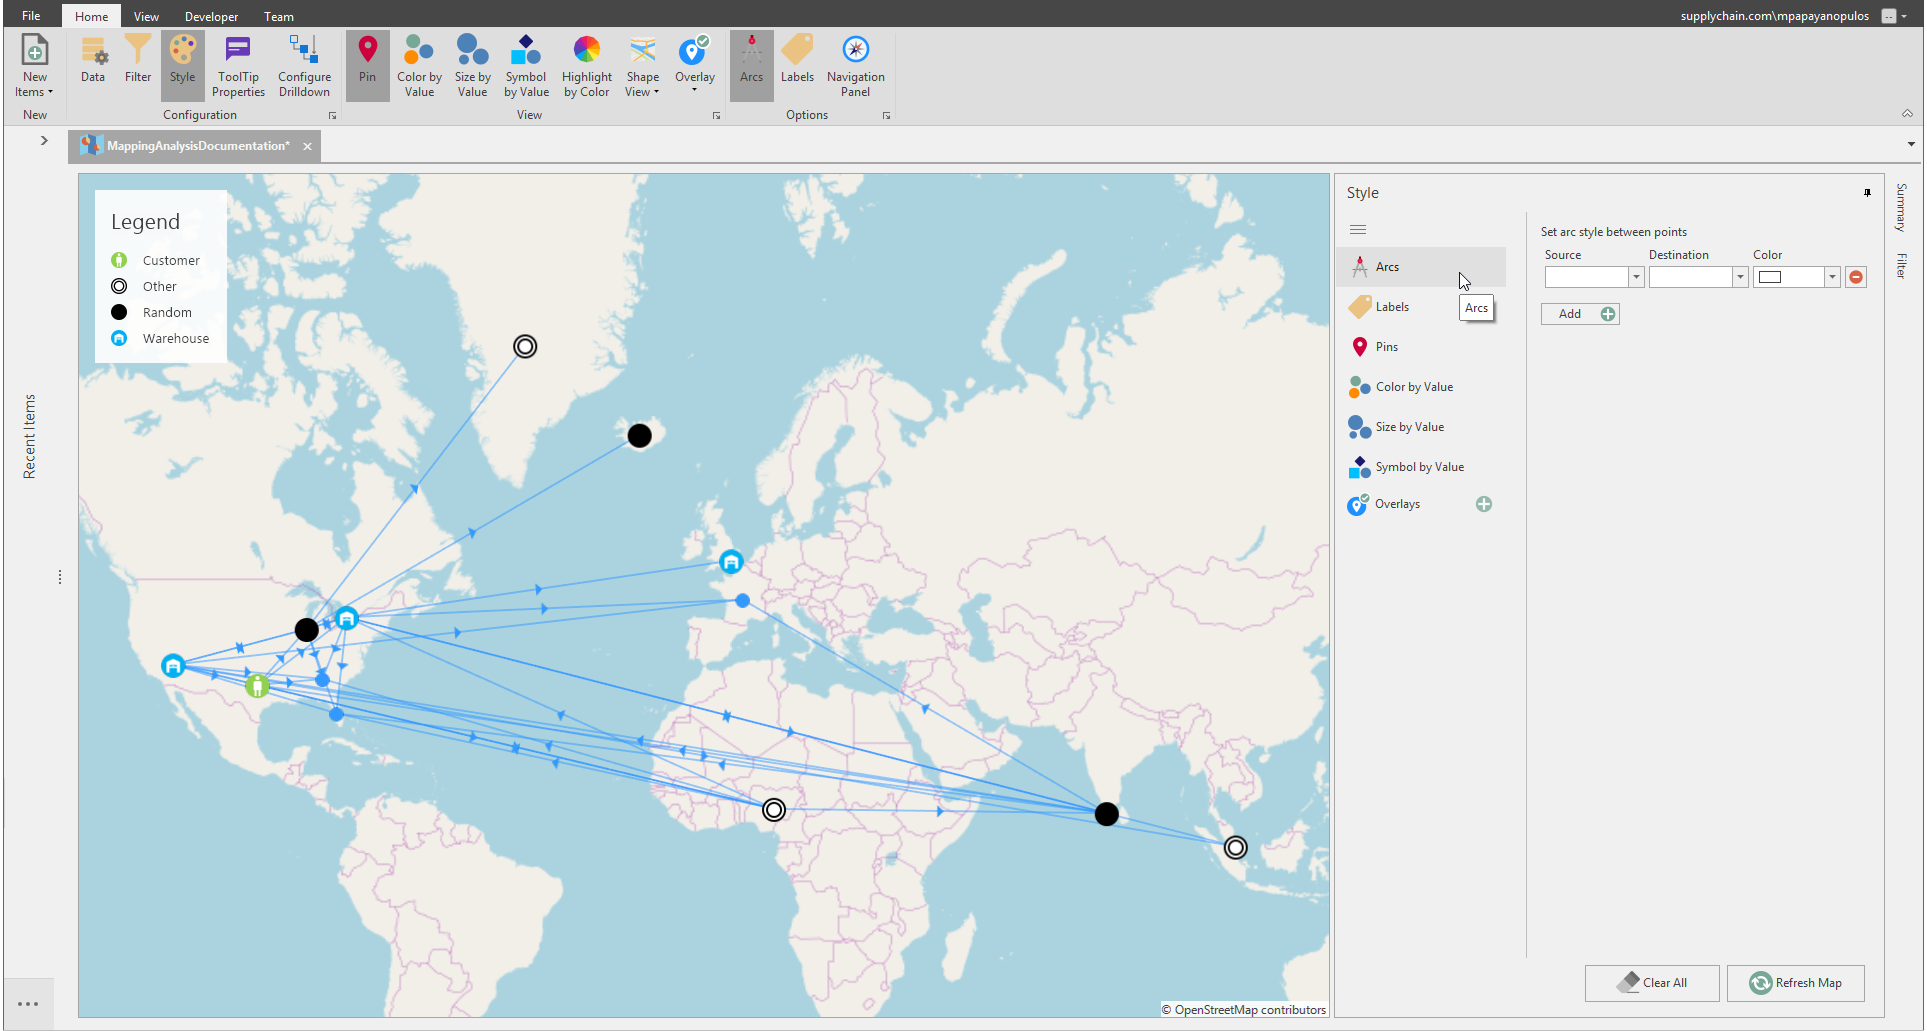Toggle the Style button in ribbon
1927x1031 pixels.
(x=182, y=66)
